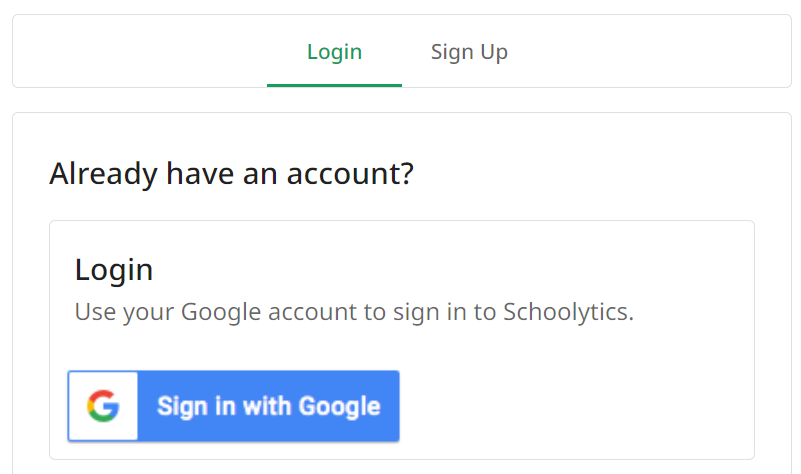Image resolution: width=801 pixels, height=474 pixels.
Task: Click the white square behind the Google logo
Action: click(x=103, y=406)
